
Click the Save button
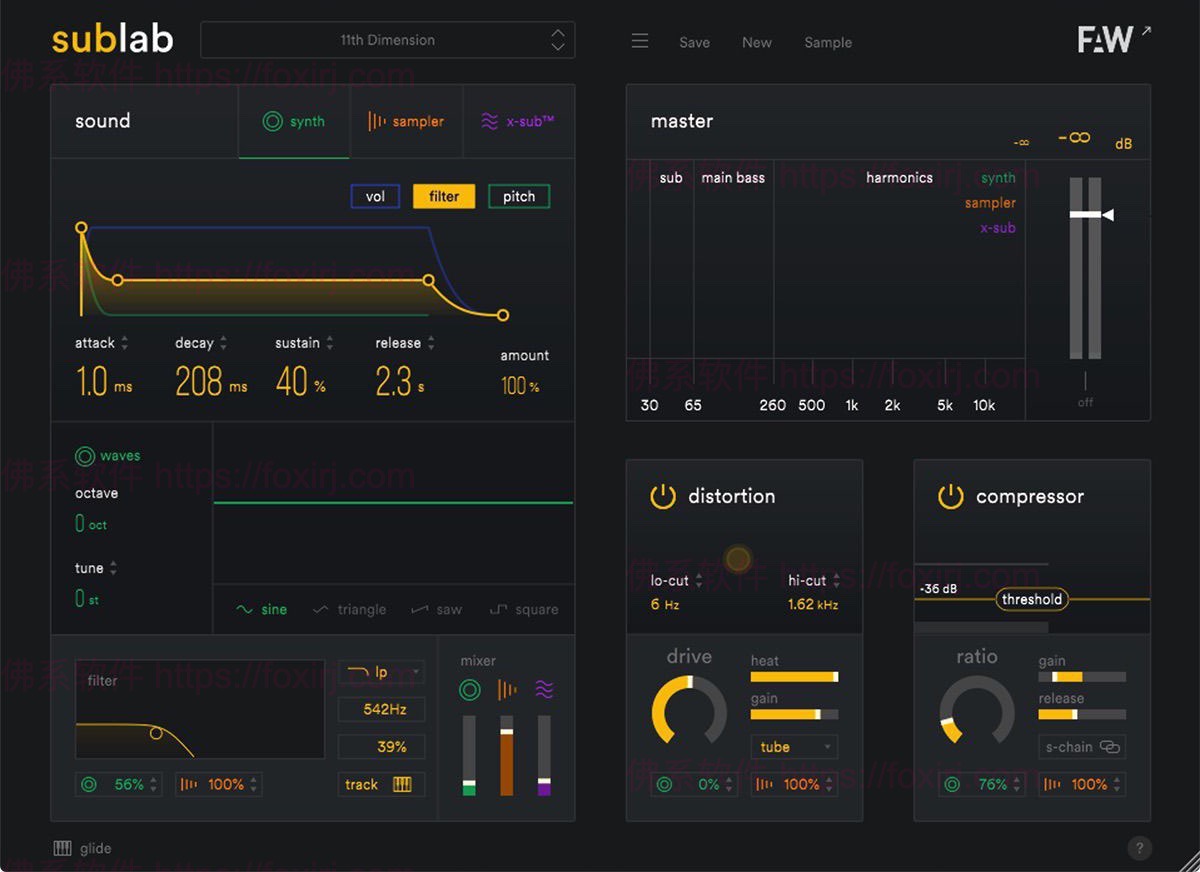click(x=694, y=42)
